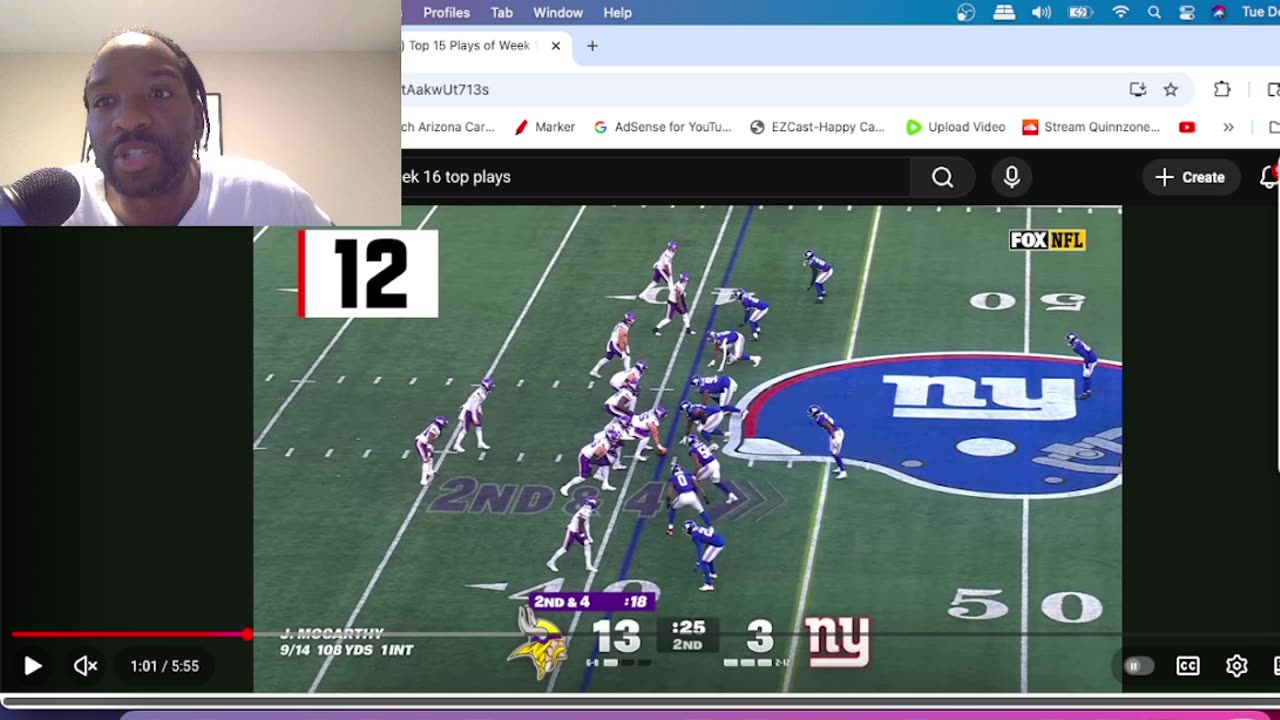Open the red YouTube bookmark icon

click(1187, 127)
